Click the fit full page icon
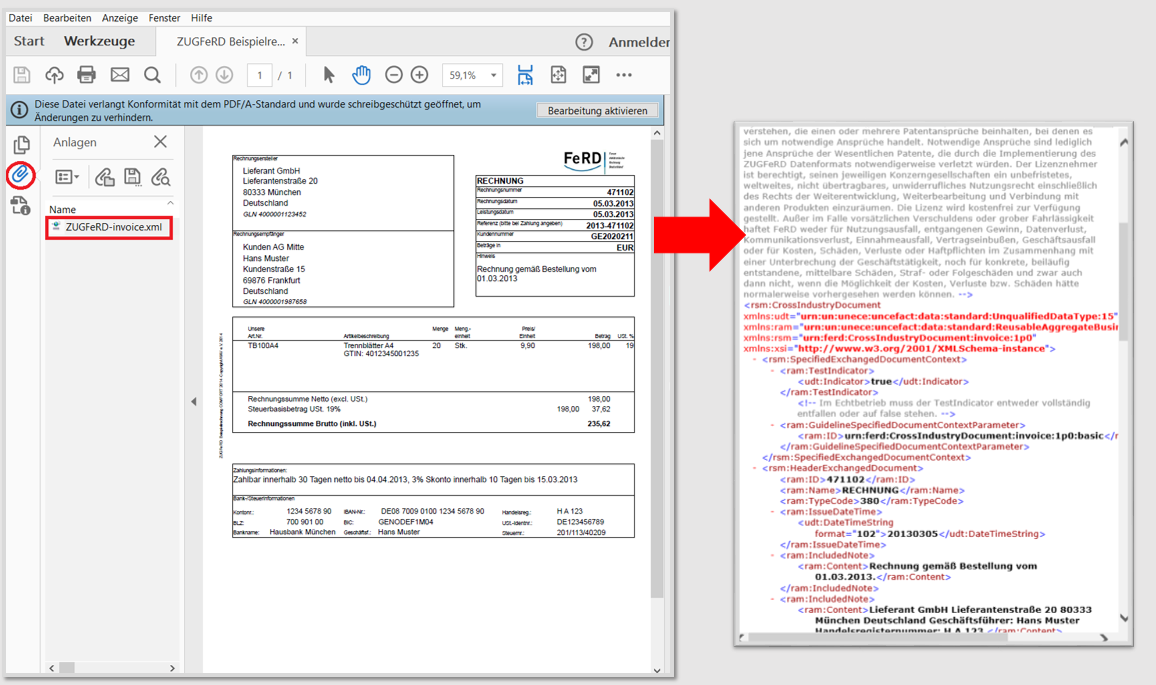Viewport: 1156px width, 685px height. pyautogui.click(x=558, y=74)
